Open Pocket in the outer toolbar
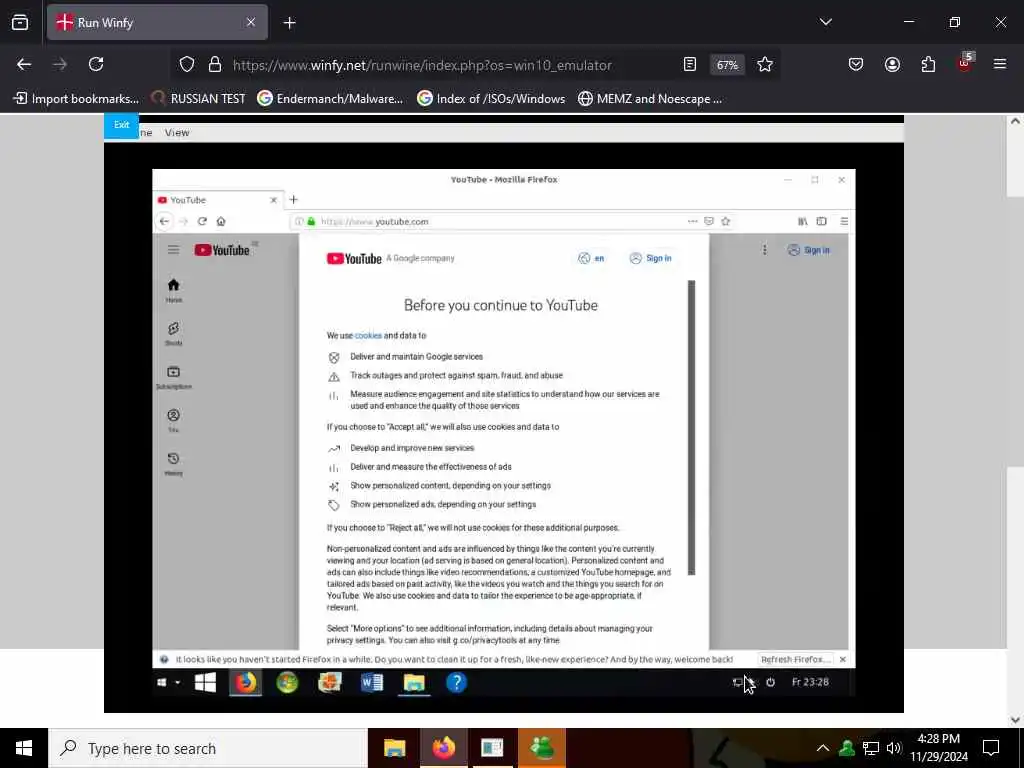1024x768 pixels. pyautogui.click(x=856, y=64)
